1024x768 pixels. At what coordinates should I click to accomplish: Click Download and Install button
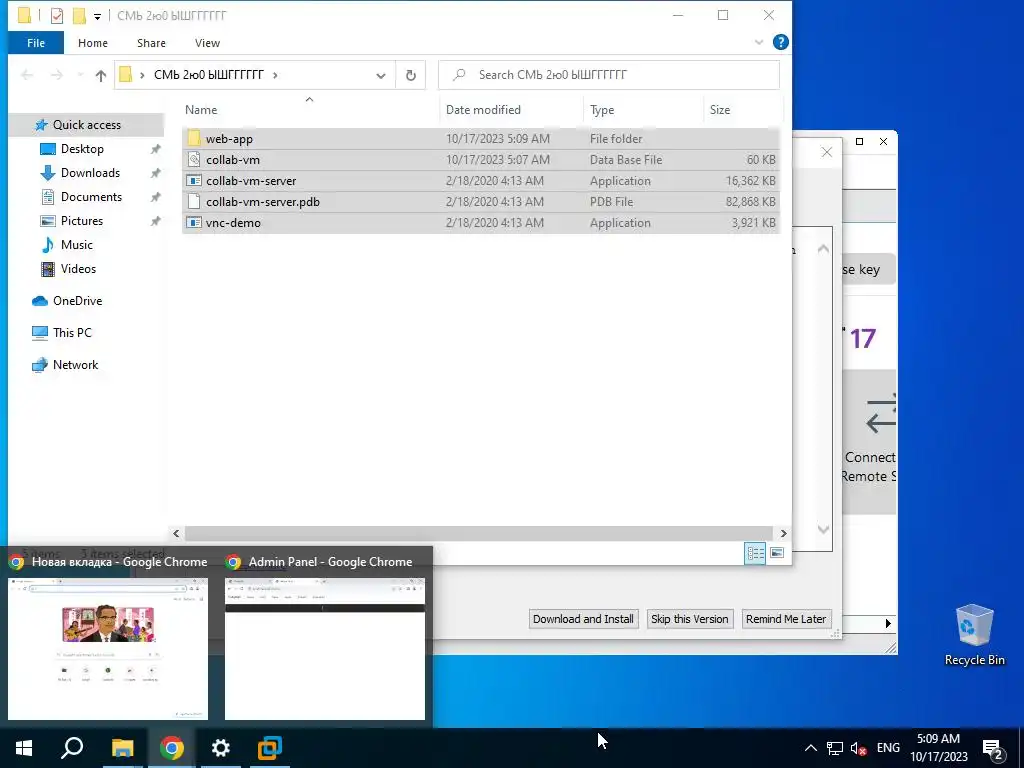583,619
